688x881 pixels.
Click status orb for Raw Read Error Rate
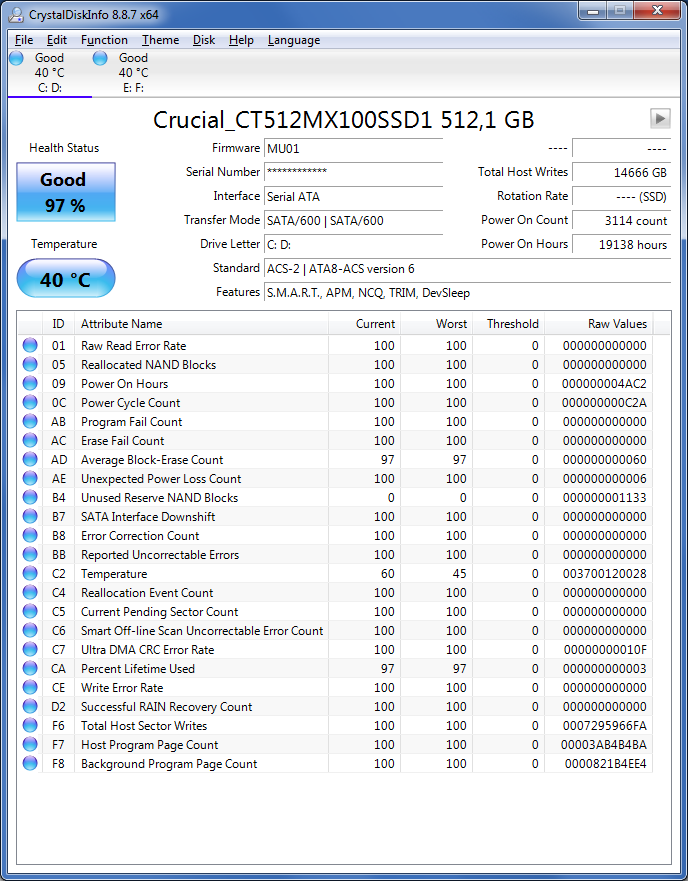pos(30,346)
